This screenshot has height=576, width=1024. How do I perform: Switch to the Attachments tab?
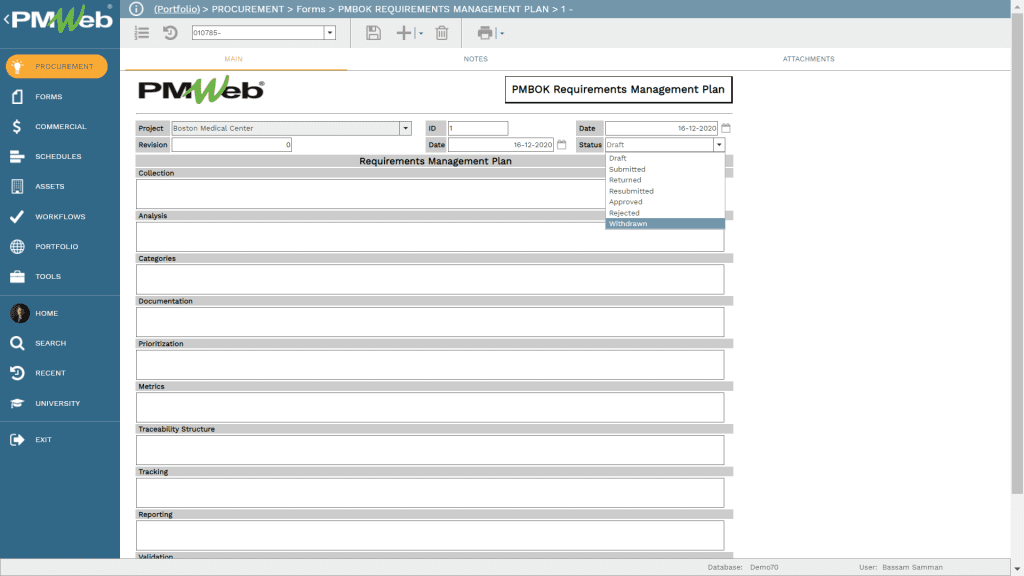(x=808, y=59)
